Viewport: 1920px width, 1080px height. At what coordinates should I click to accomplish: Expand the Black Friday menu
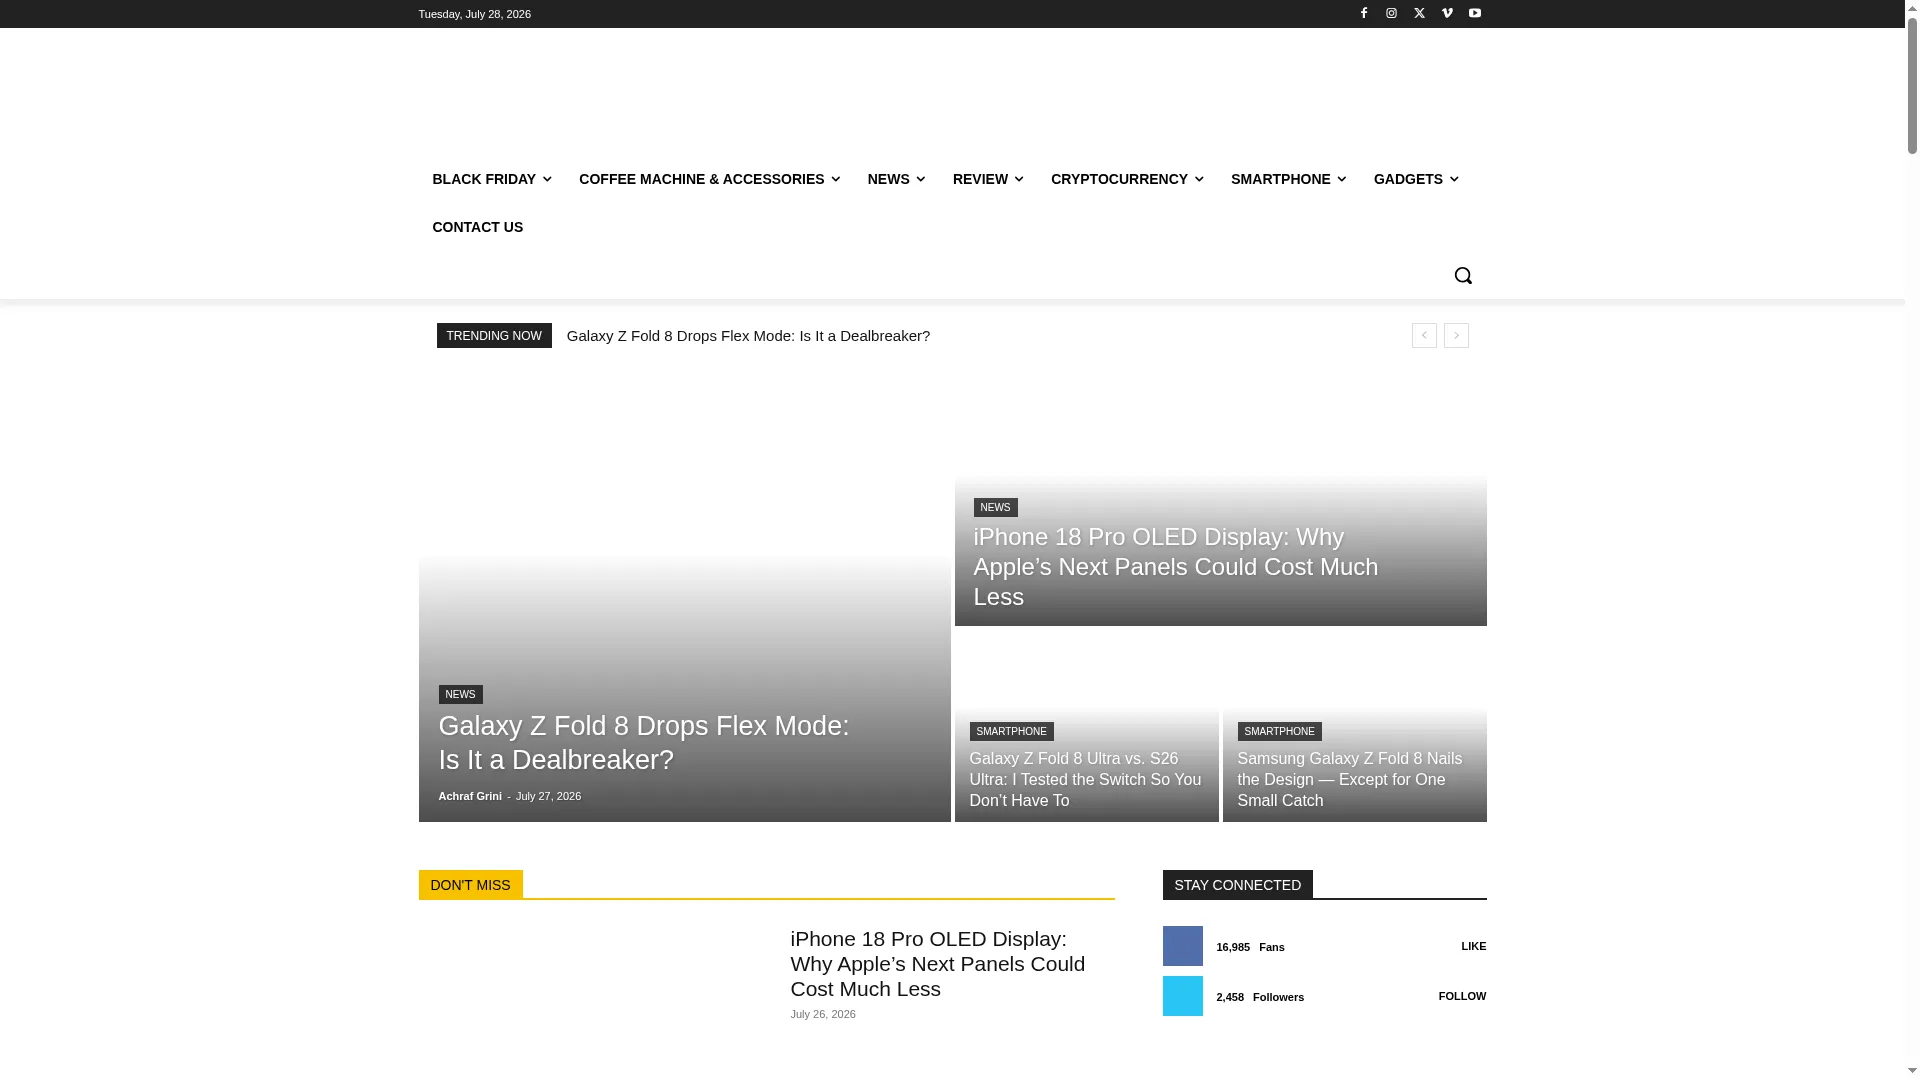pos(491,179)
